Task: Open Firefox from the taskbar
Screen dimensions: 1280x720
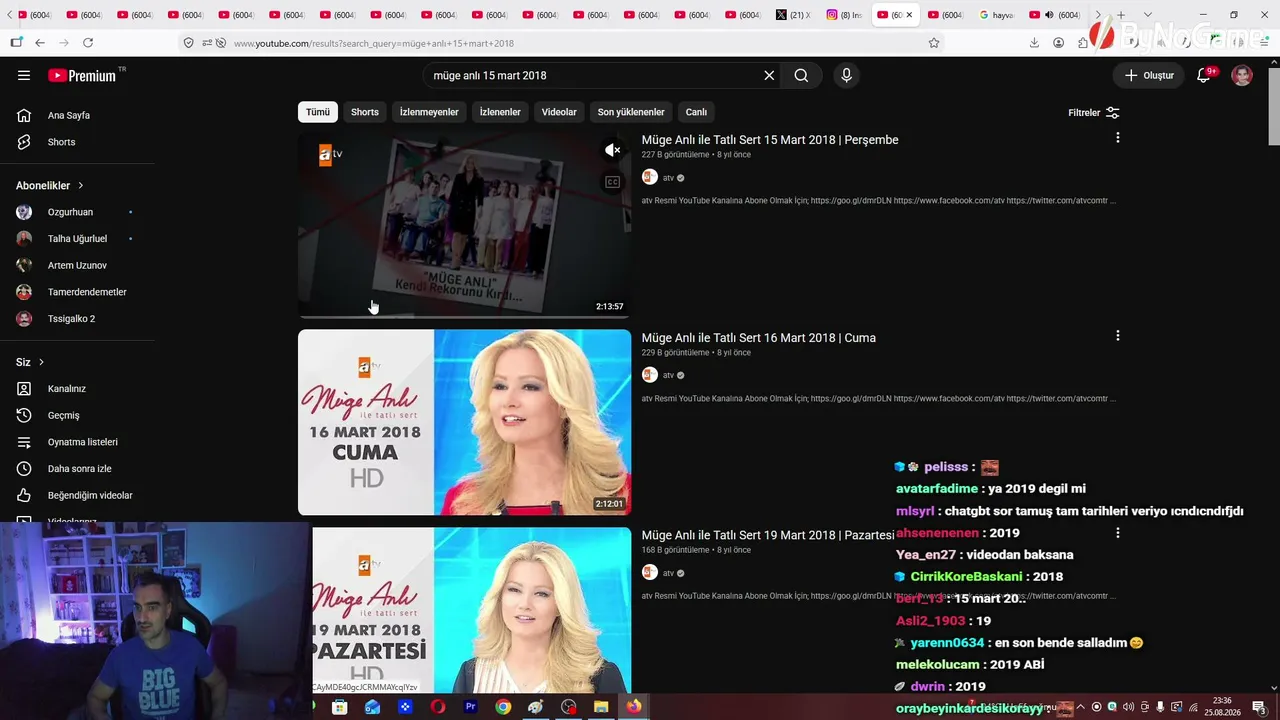Action: (634, 707)
